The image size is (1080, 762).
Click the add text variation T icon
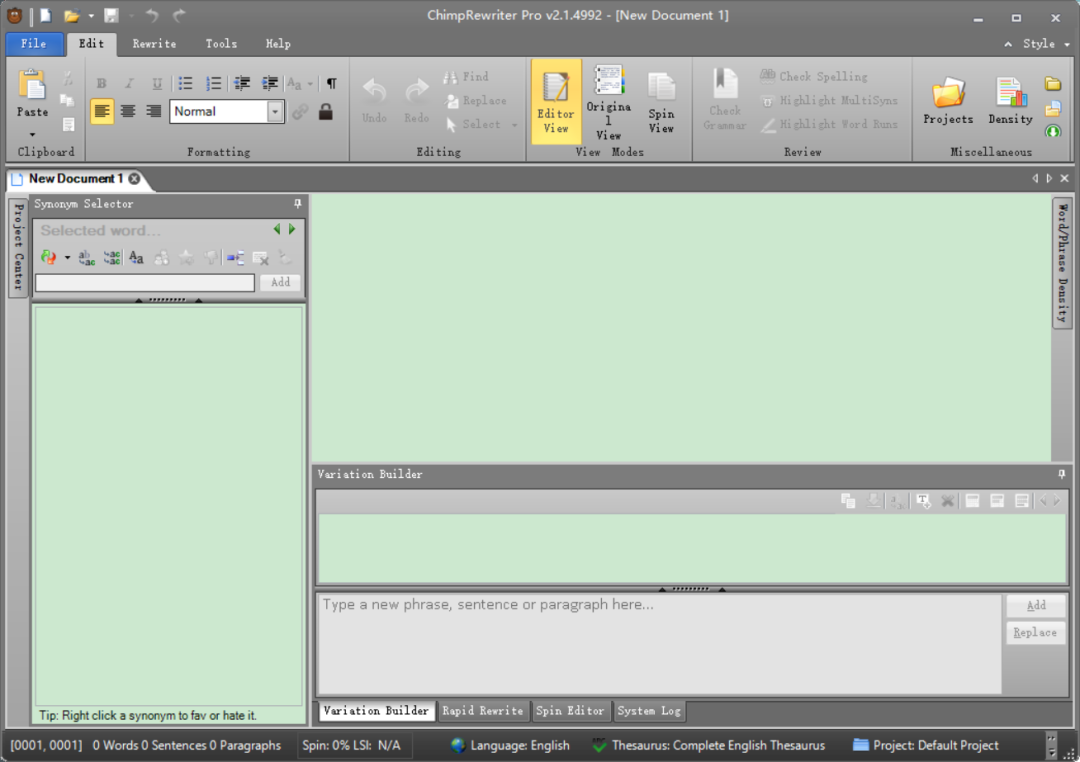923,501
